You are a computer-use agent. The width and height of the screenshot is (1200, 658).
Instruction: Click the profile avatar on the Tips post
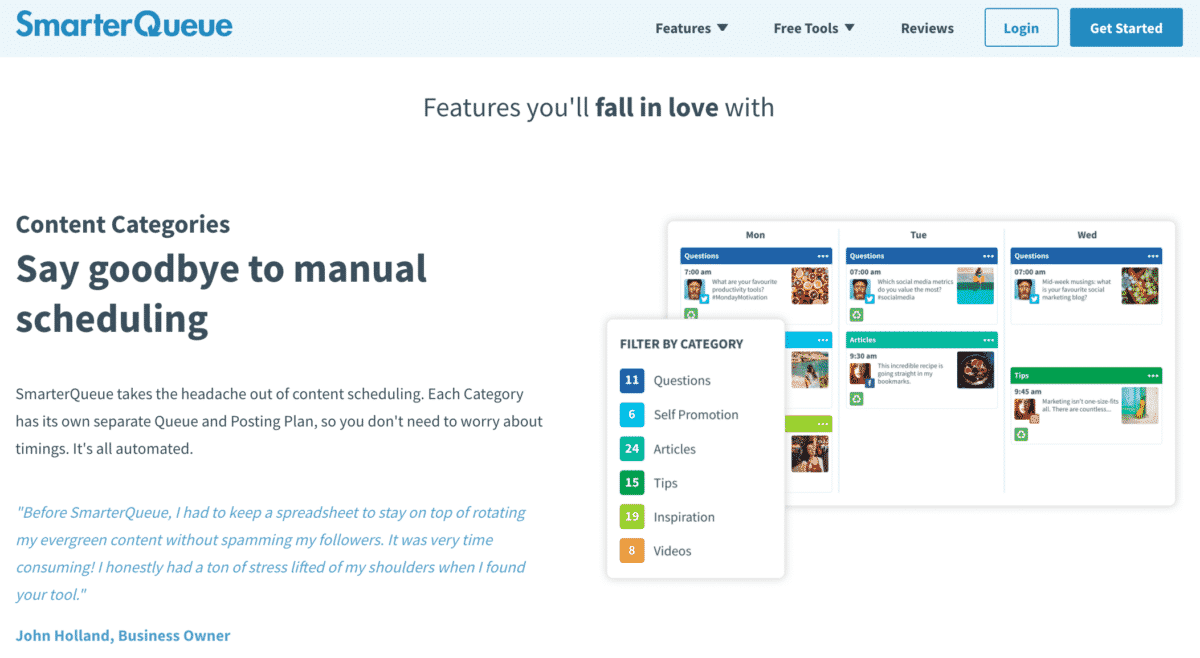pyautogui.click(x=1024, y=409)
